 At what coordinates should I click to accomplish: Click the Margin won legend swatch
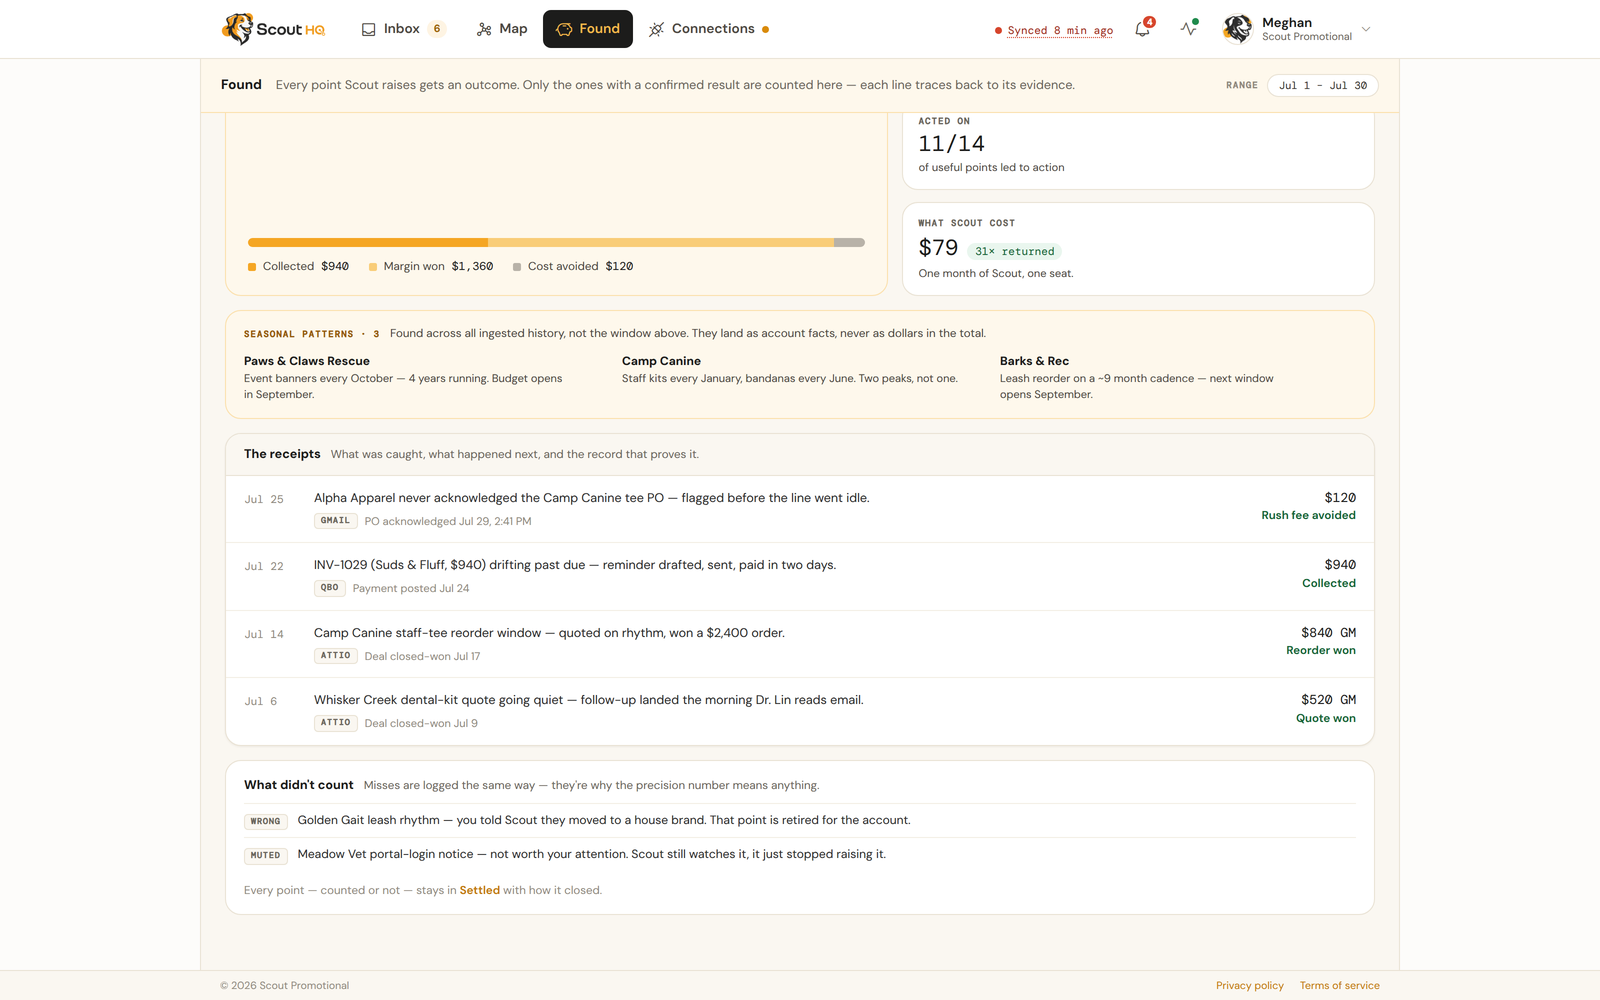click(373, 267)
